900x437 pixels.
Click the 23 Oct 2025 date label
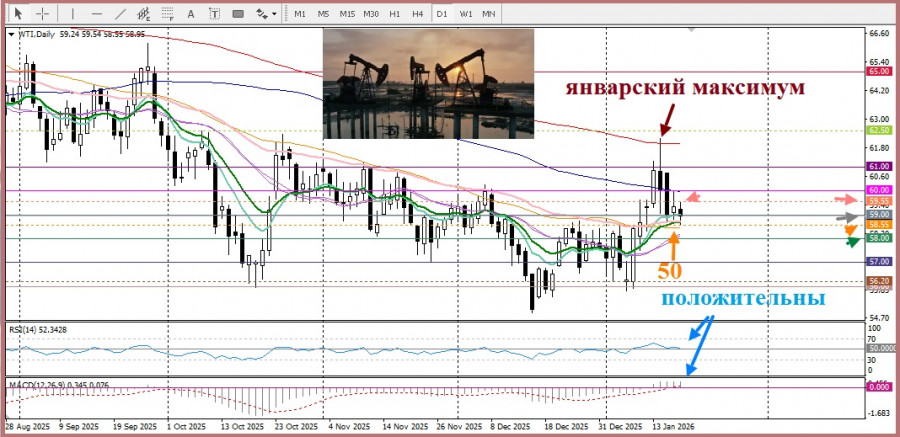click(x=296, y=427)
